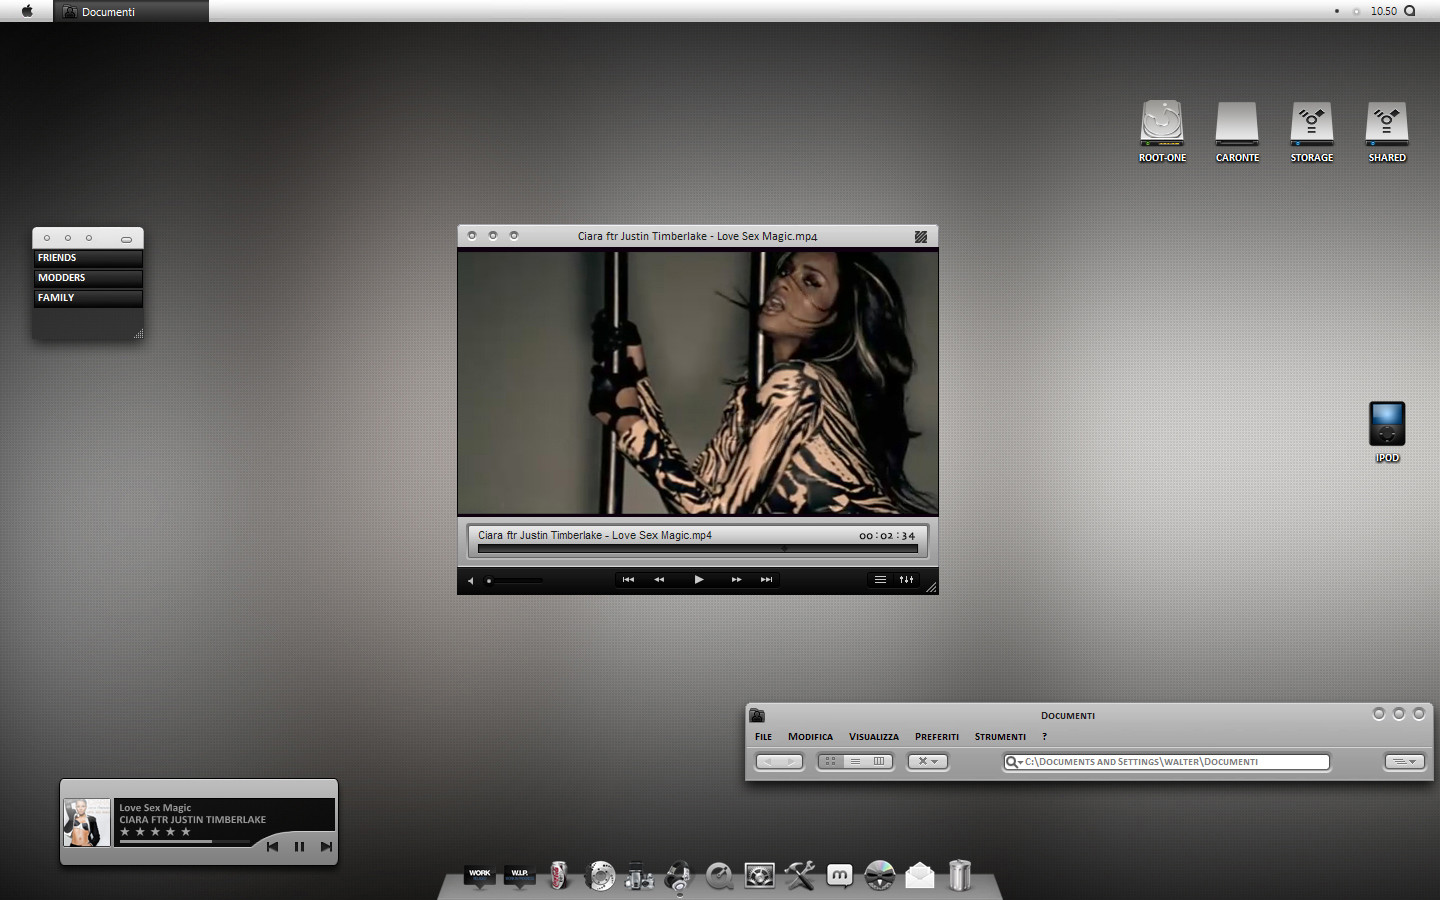Open the W.I.P. stack in the dock
The height and width of the screenshot is (900, 1440).
(x=519, y=875)
